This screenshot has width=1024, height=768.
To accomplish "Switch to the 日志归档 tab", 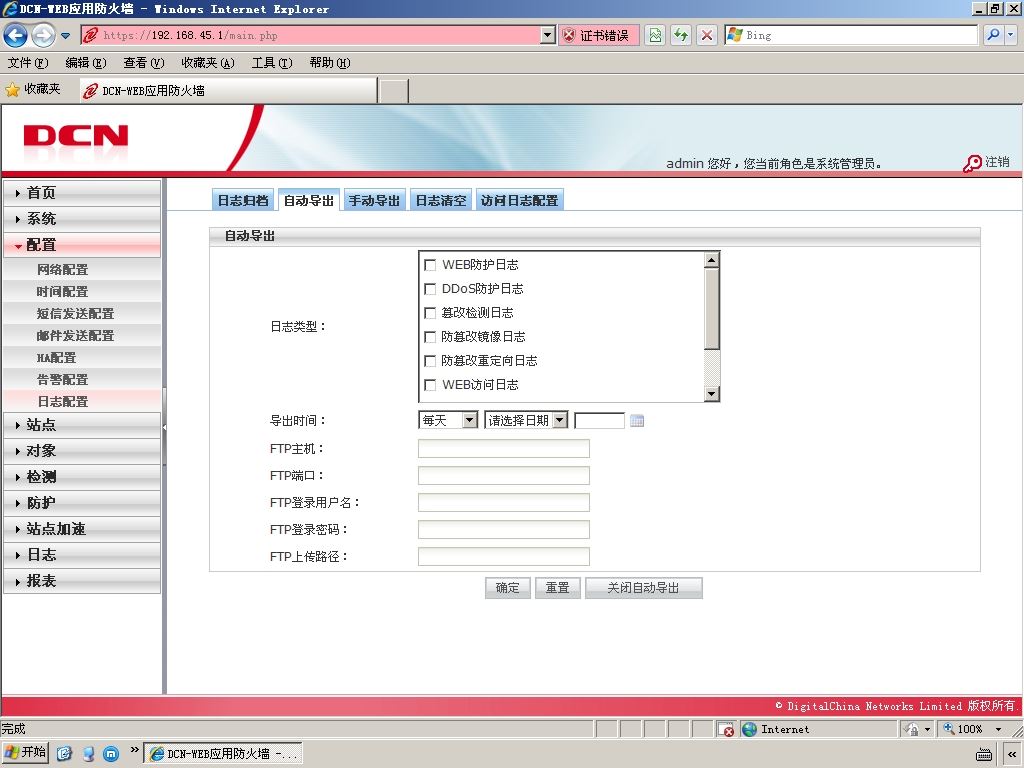I will (243, 200).
